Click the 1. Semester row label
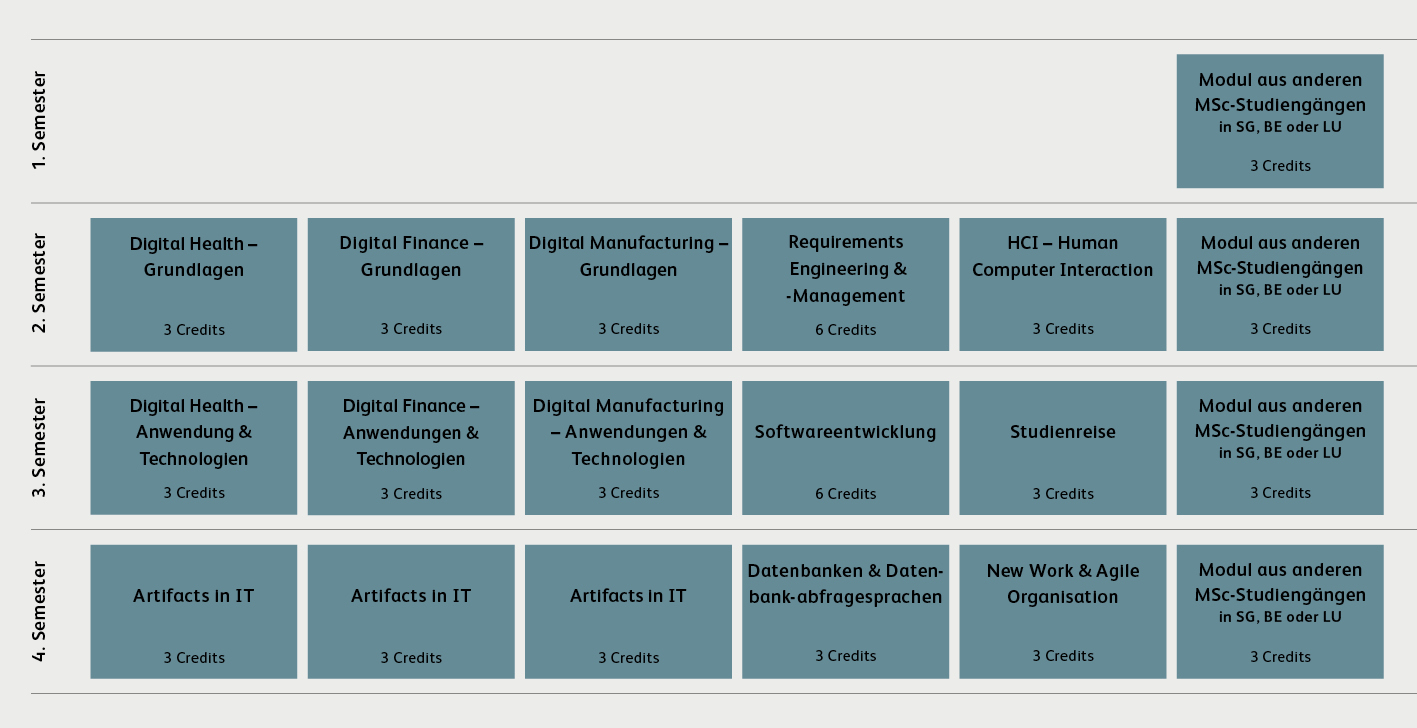This screenshot has width=1417, height=728. point(40,120)
